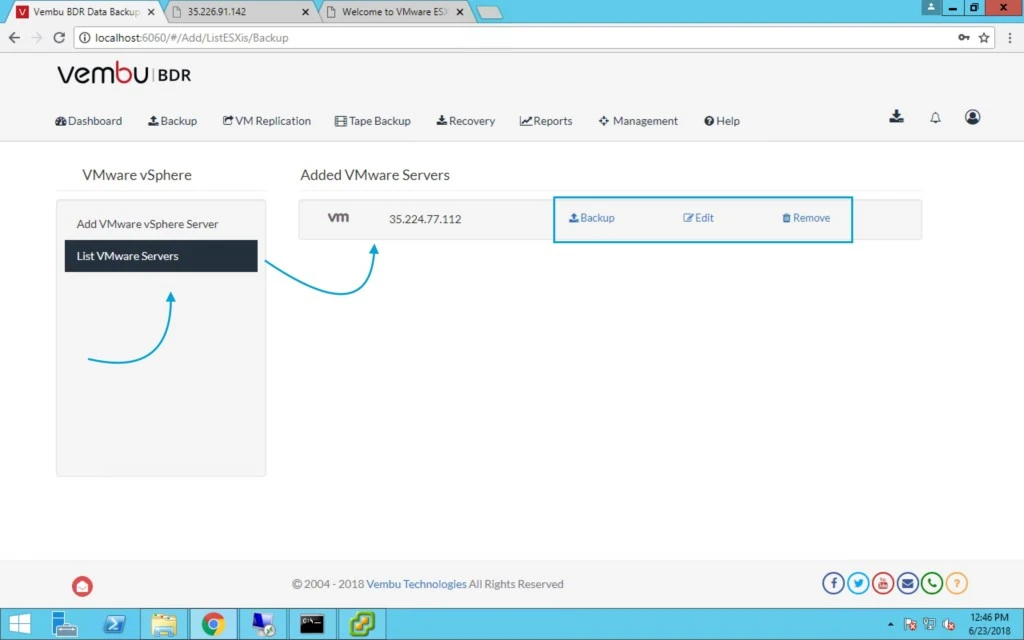Click Remove for the VMware server
Screen dimensions: 1024x640
pyautogui.click(x=806, y=218)
